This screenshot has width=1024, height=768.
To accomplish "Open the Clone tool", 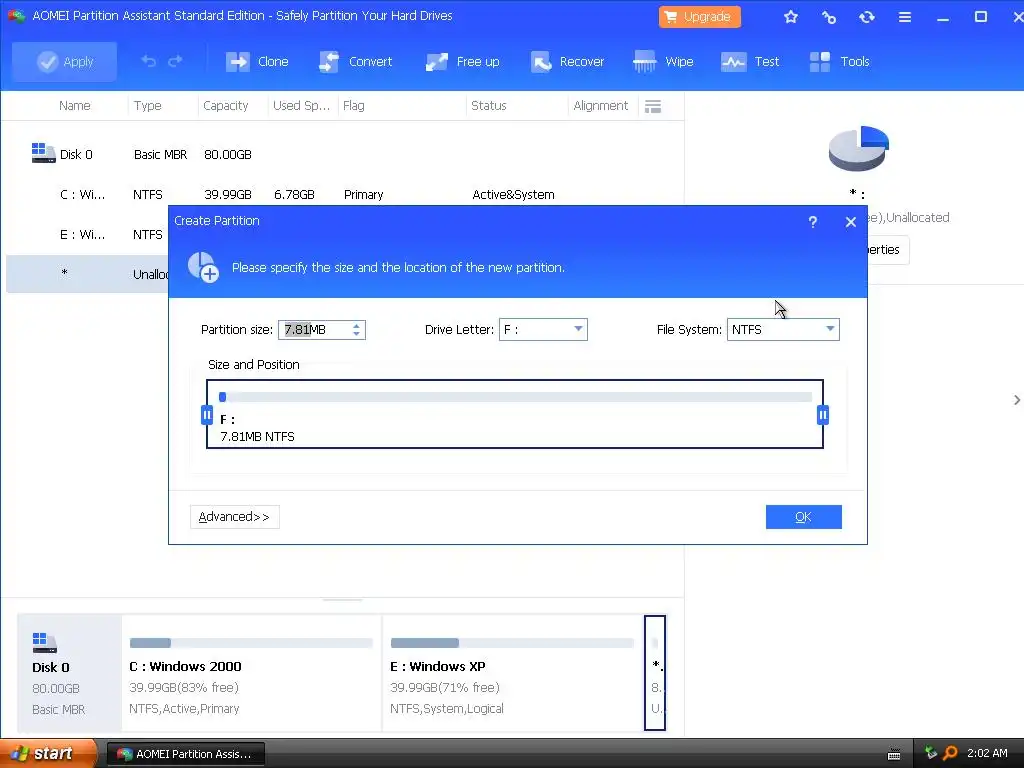I will 257,61.
